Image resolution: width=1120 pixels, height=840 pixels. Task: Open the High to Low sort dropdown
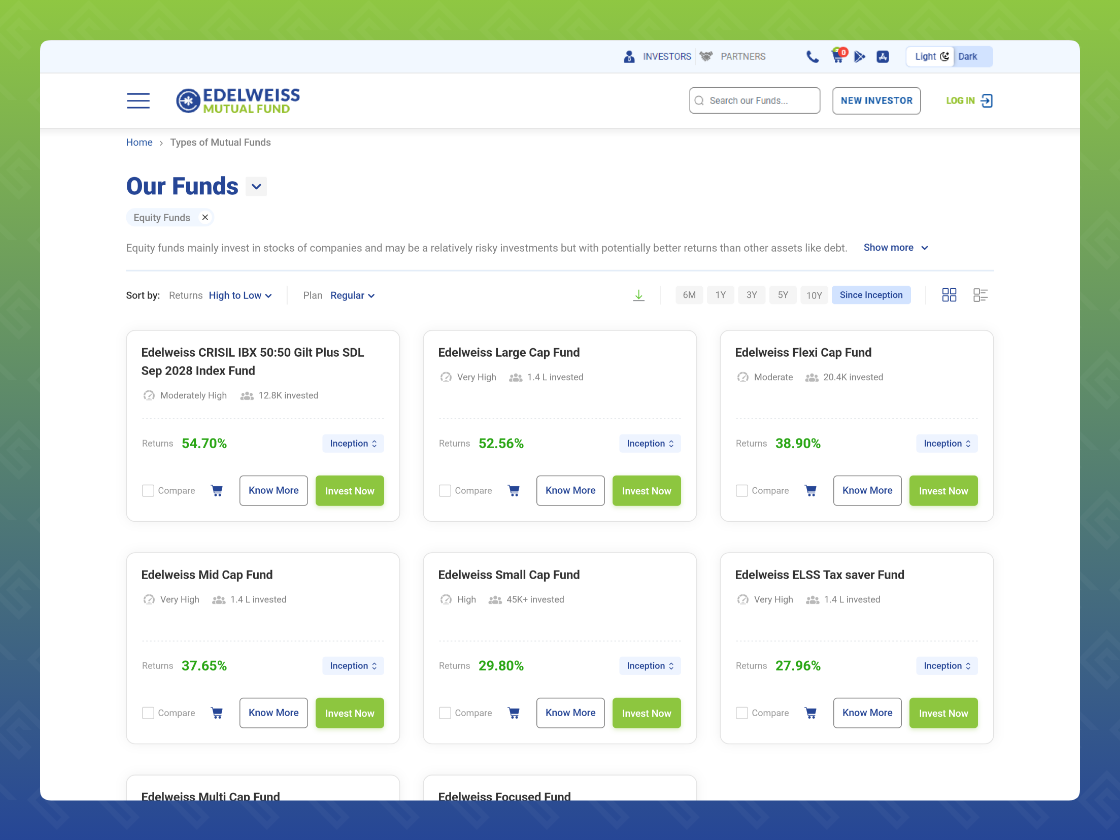tap(240, 296)
